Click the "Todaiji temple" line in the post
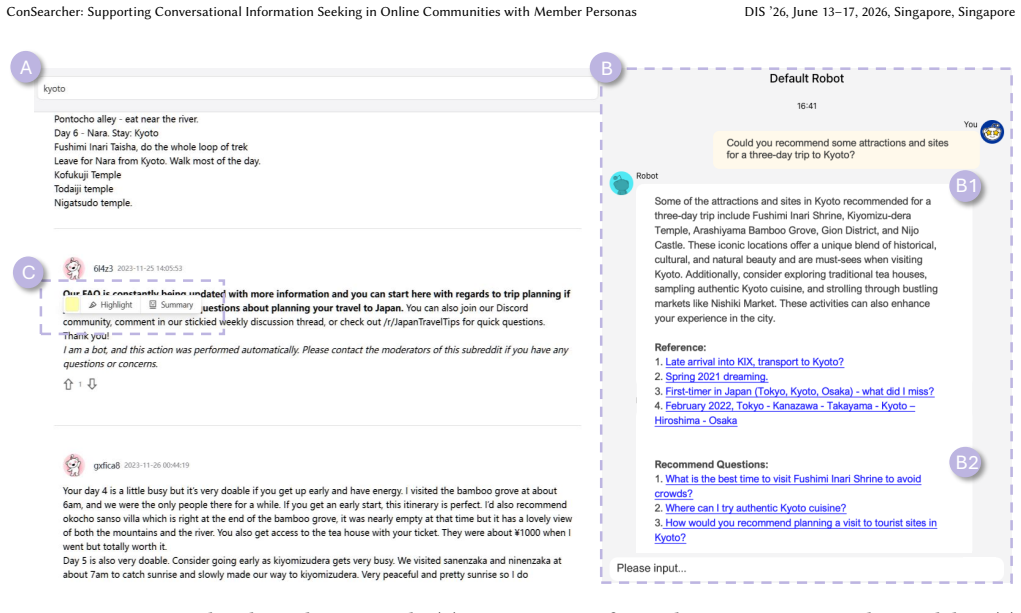 coord(84,189)
